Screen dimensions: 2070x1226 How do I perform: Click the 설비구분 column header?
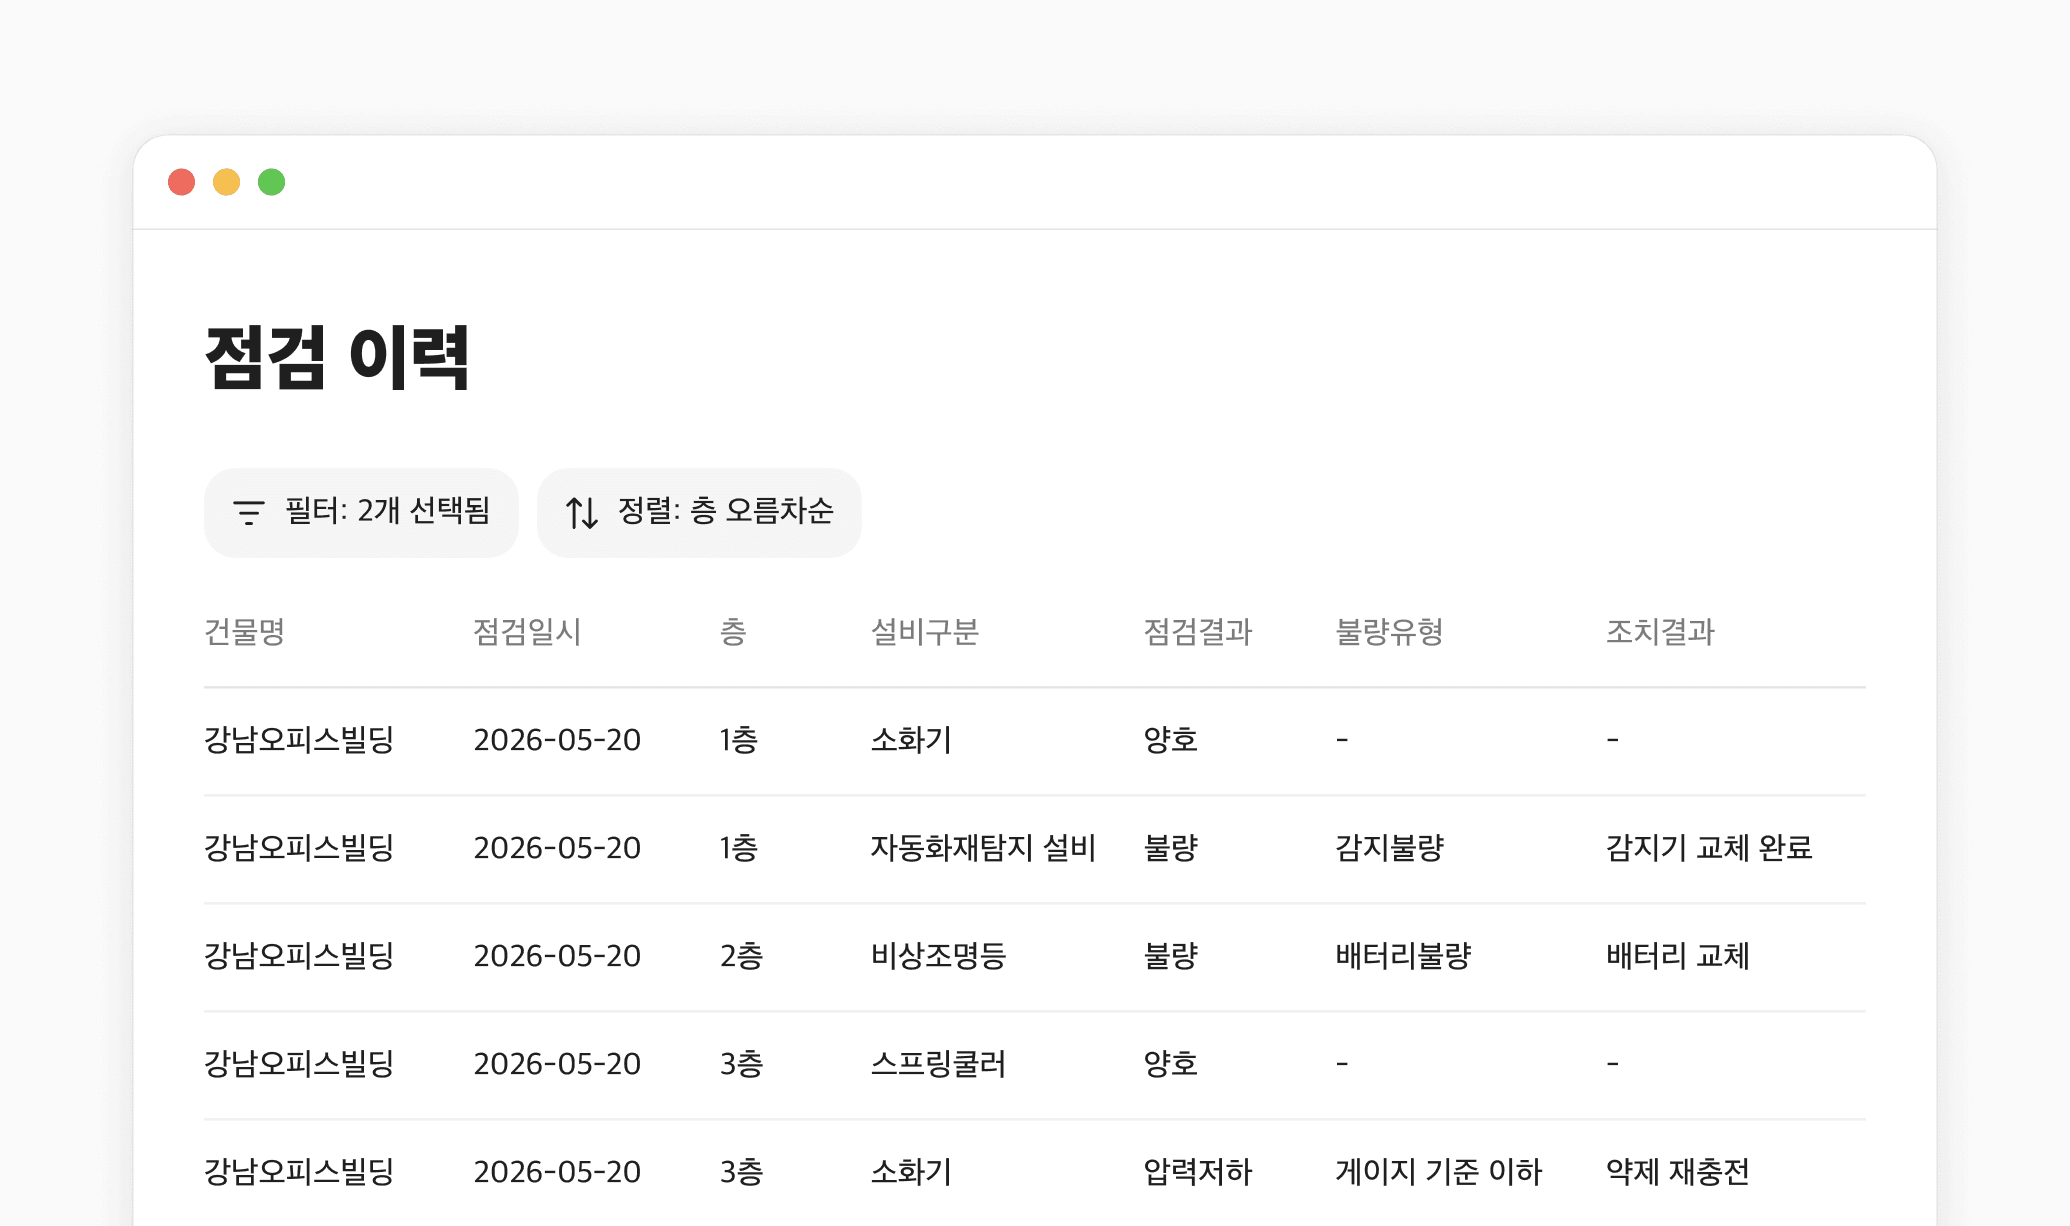point(924,632)
